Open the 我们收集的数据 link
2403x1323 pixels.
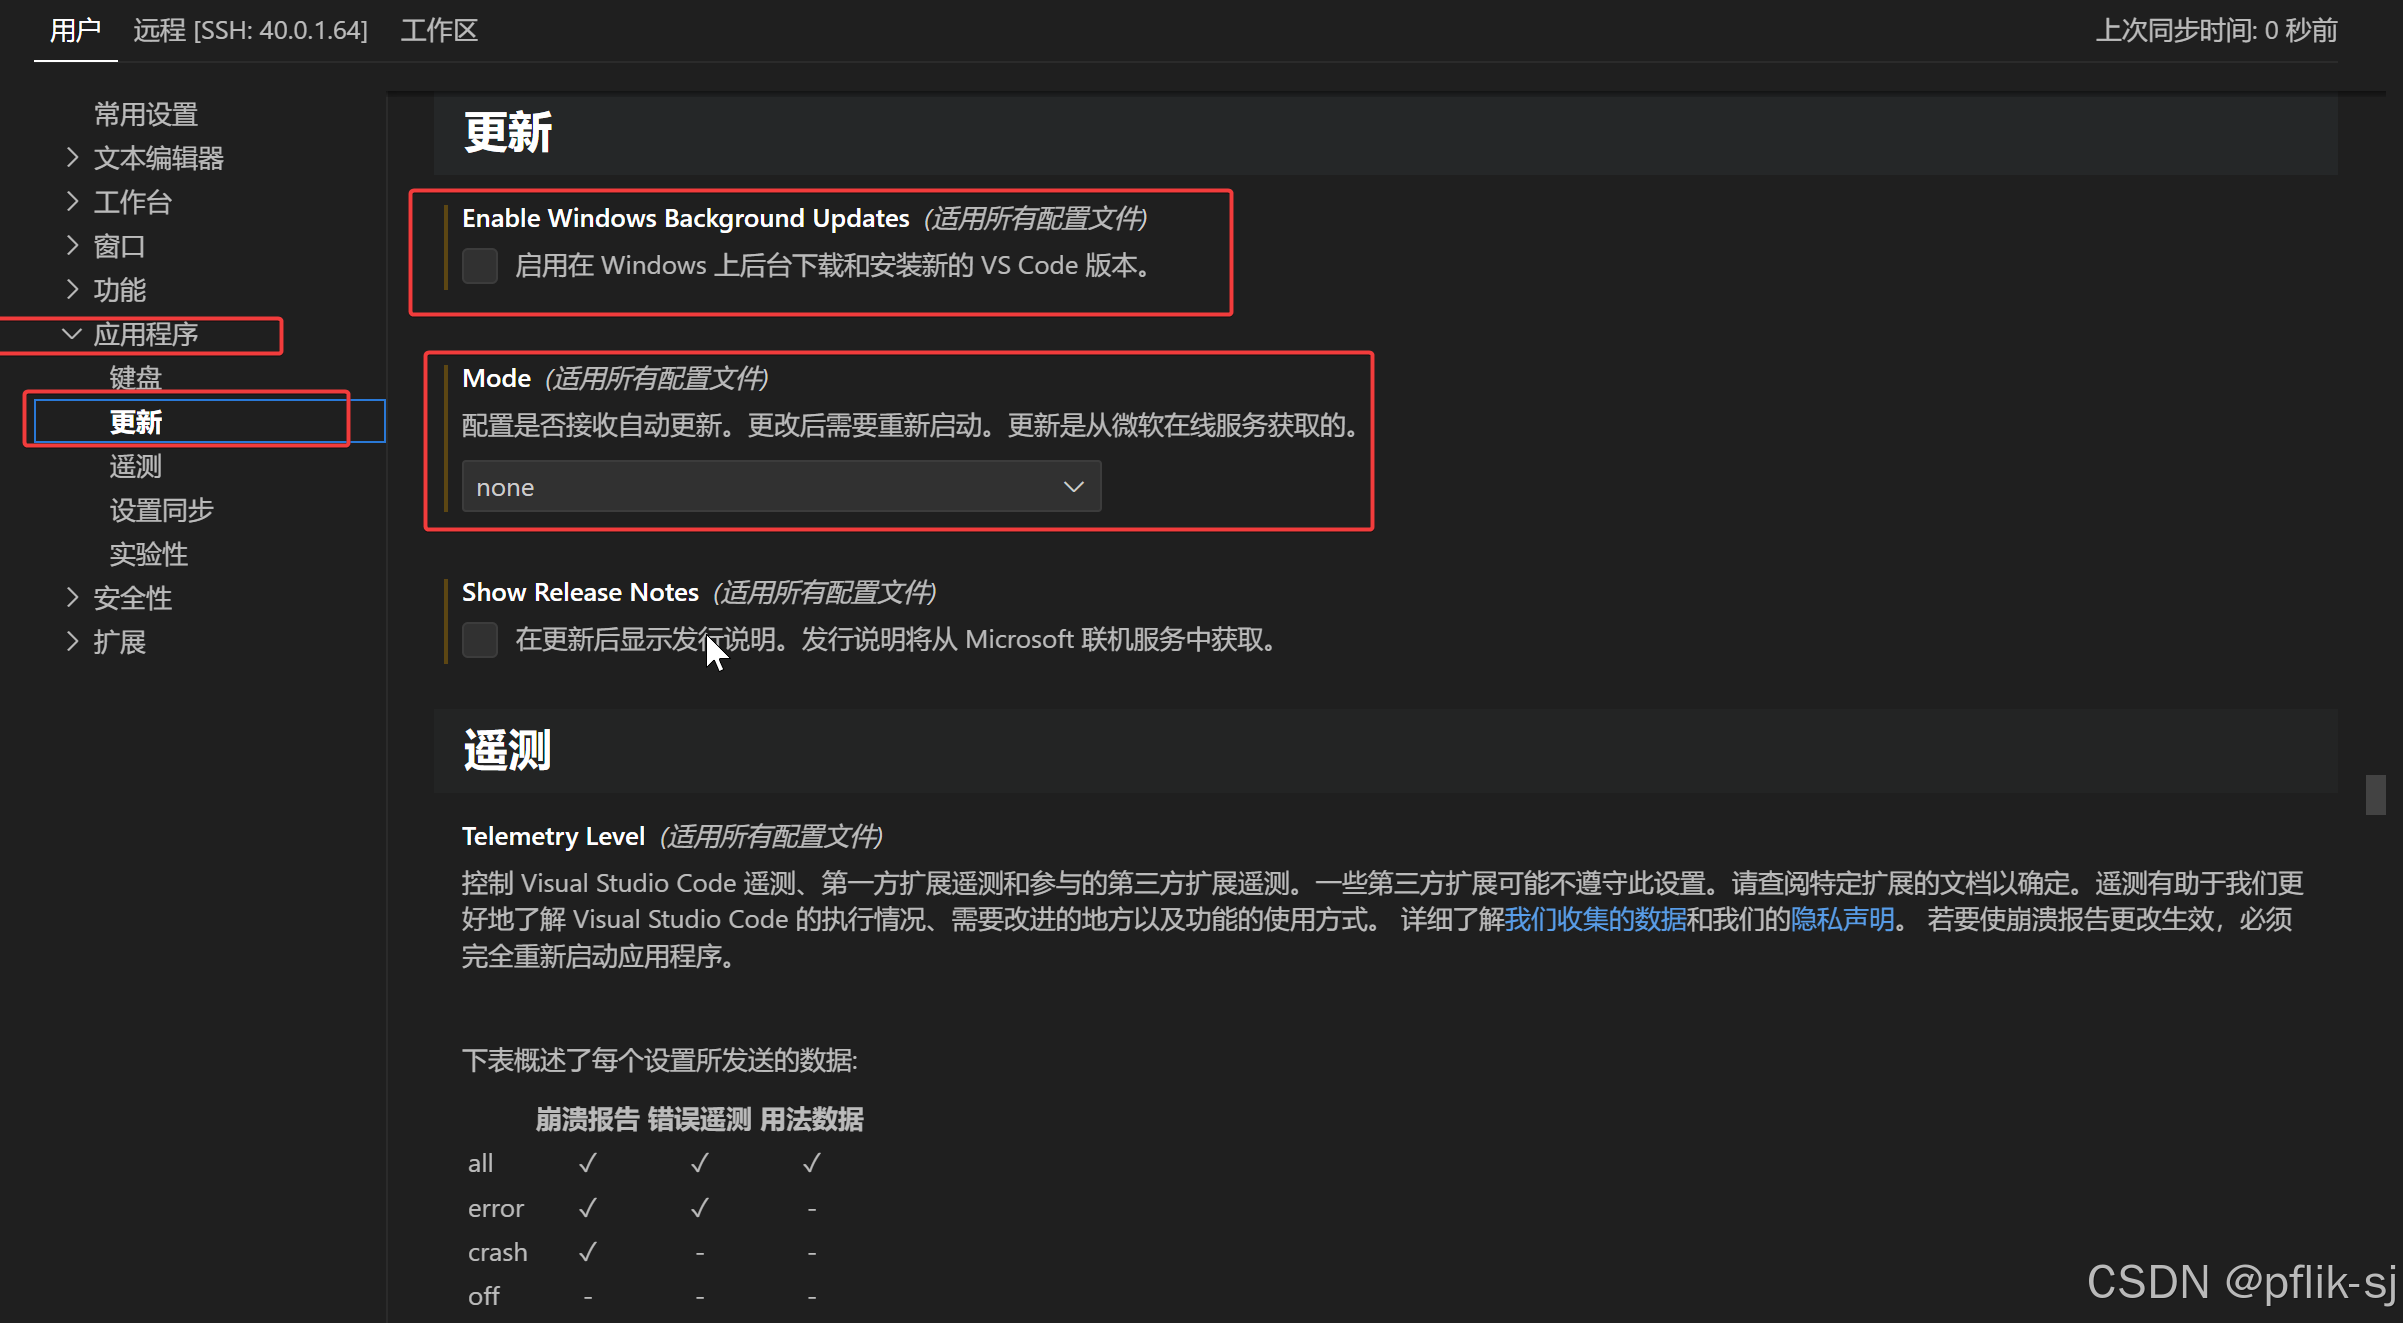[x=1595, y=919]
